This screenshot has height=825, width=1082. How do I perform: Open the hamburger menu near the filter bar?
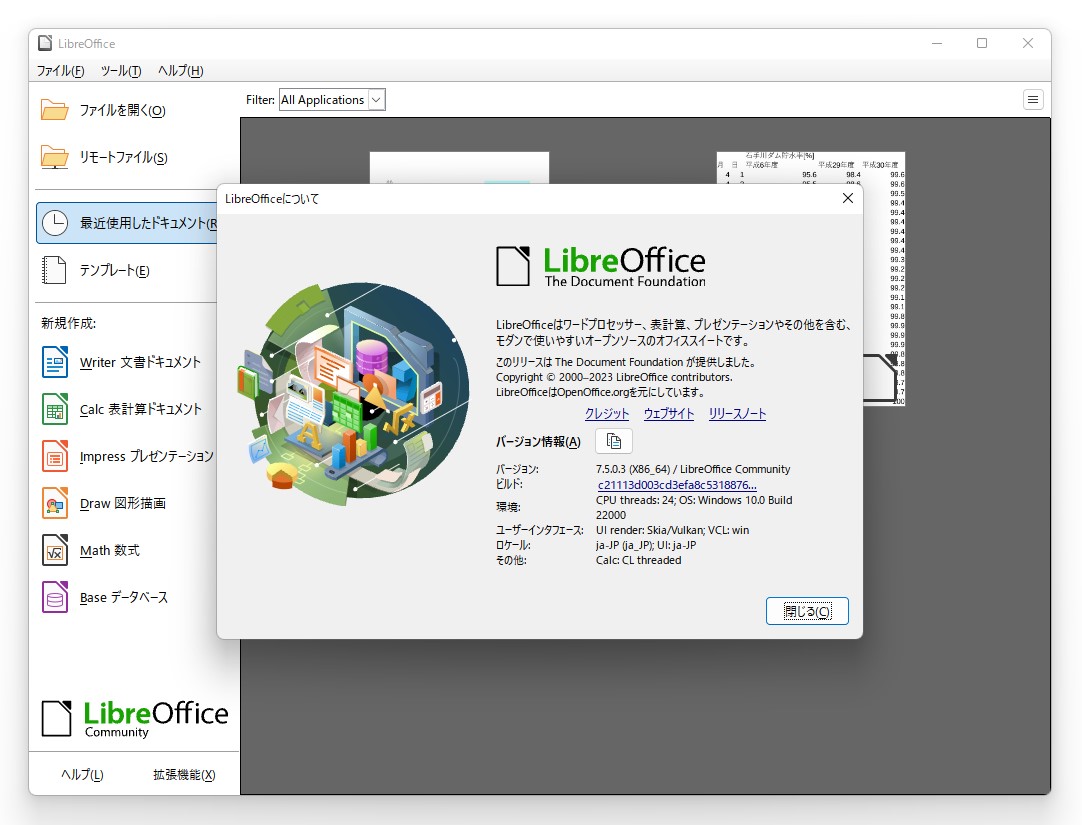pos(1033,99)
